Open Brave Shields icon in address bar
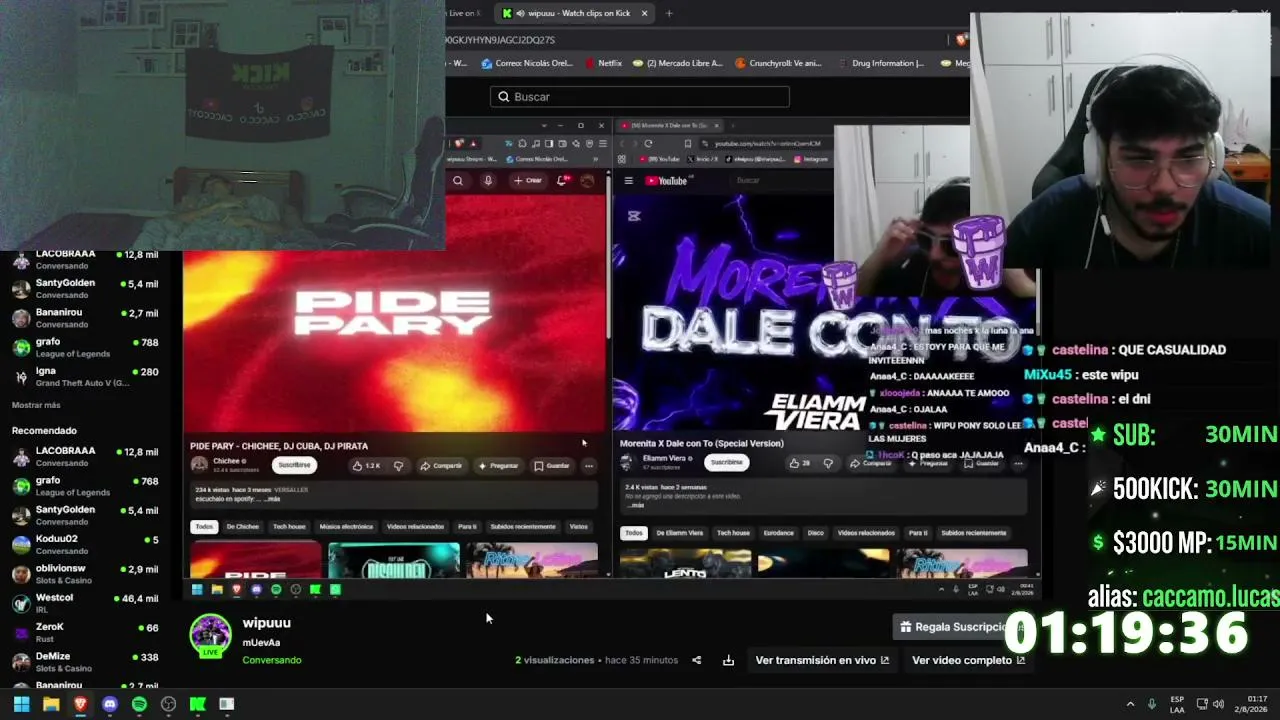Screen dimensions: 1280x720 pyautogui.click(x=961, y=40)
